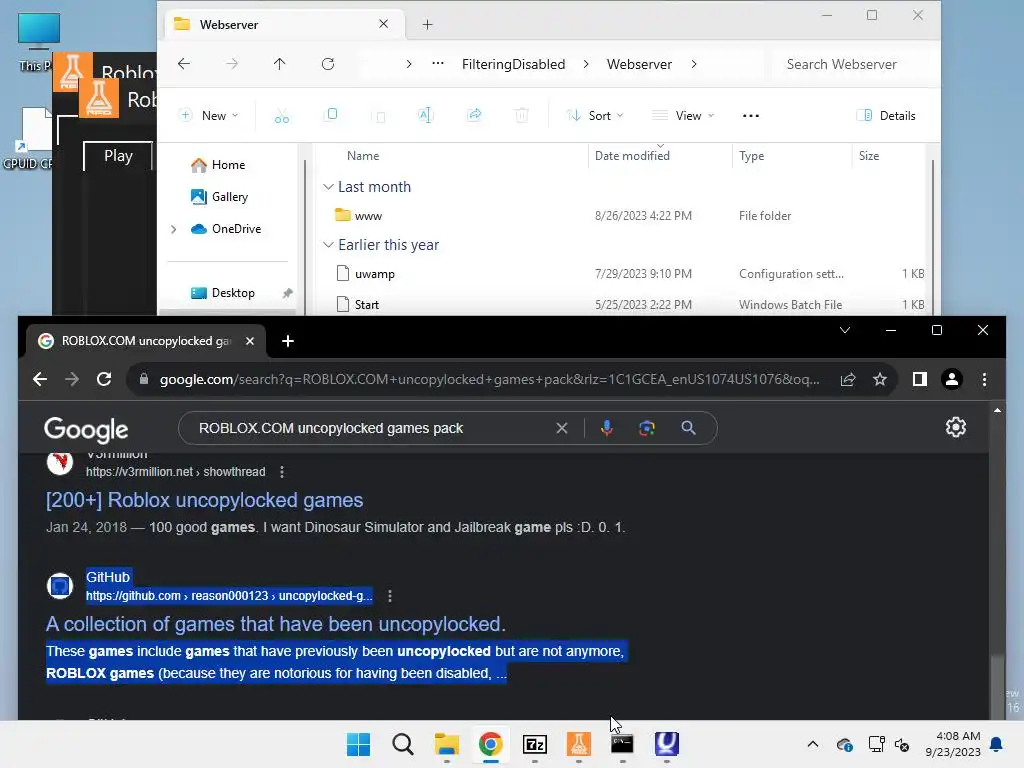Image resolution: width=1024 pixels, height=768 pixels.
Task: Add a new Explorer tab
Action: tap(427, 25)
